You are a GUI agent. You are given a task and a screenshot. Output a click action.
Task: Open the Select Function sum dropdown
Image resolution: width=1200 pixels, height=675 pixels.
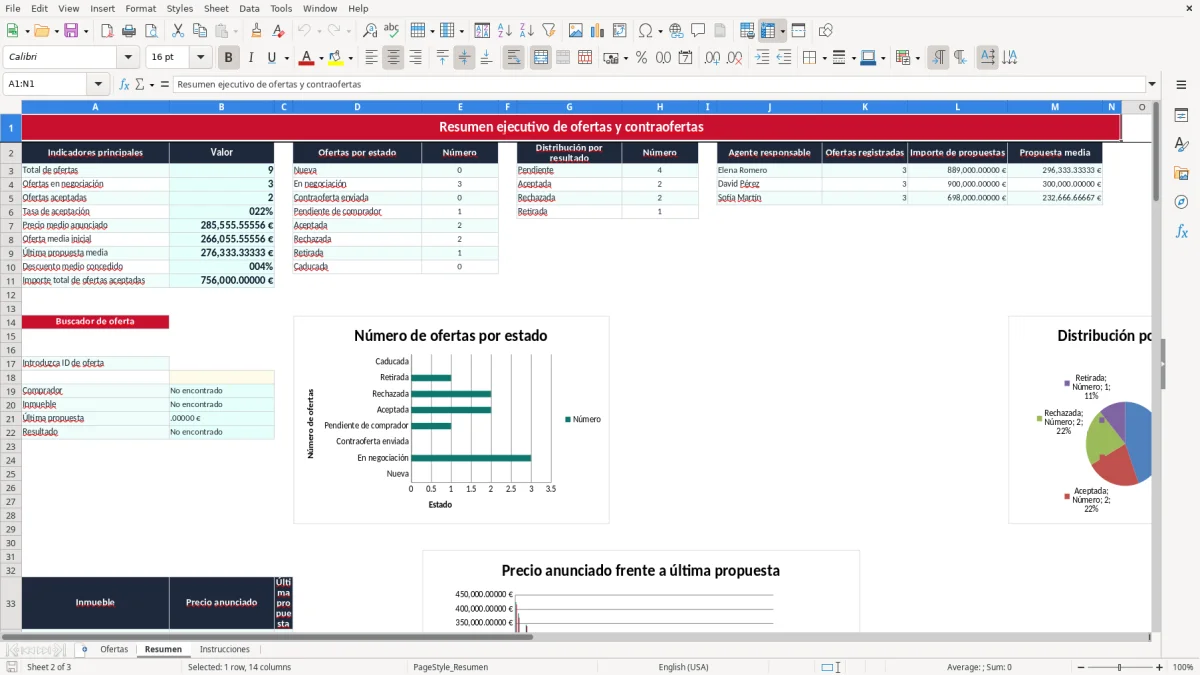(x=152, y=85)
